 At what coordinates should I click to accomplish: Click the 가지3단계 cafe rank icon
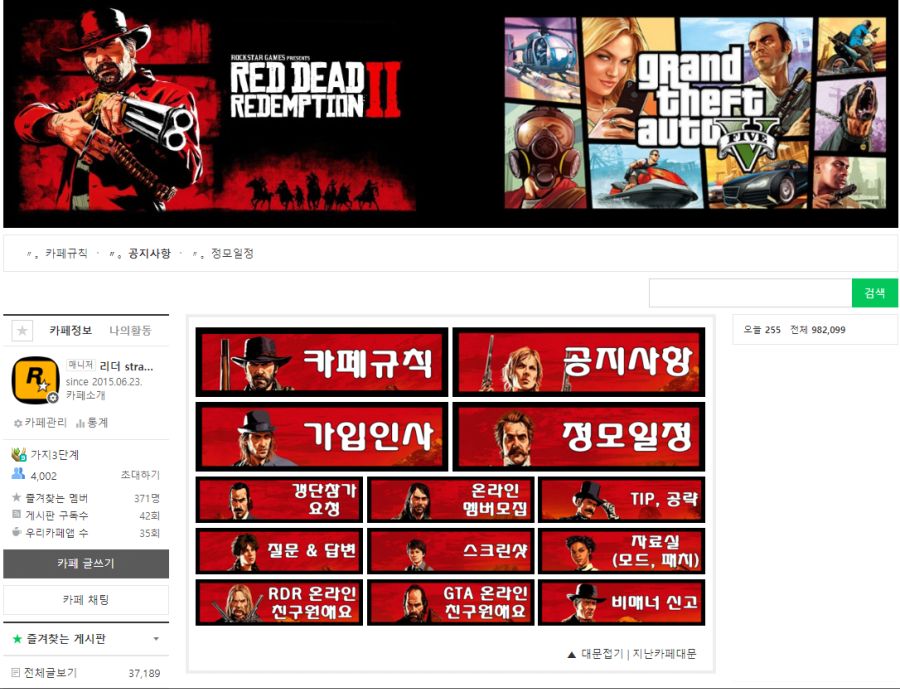pyautogui.click(x=18, y=455)
